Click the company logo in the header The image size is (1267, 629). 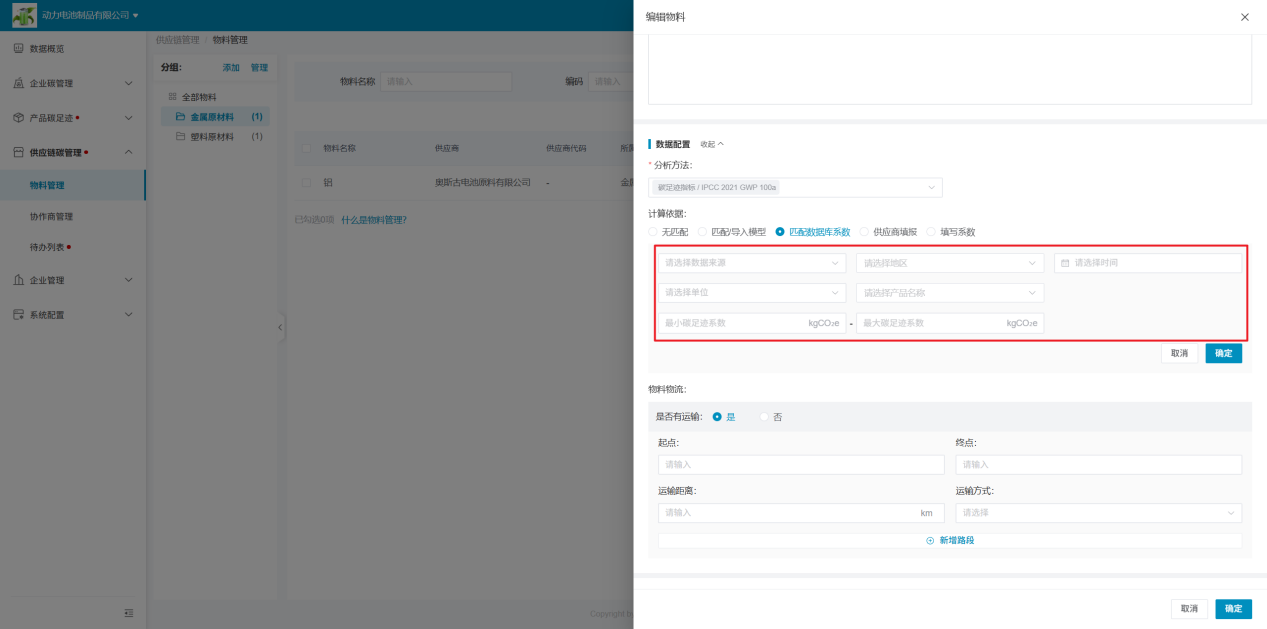pos(24,15)
